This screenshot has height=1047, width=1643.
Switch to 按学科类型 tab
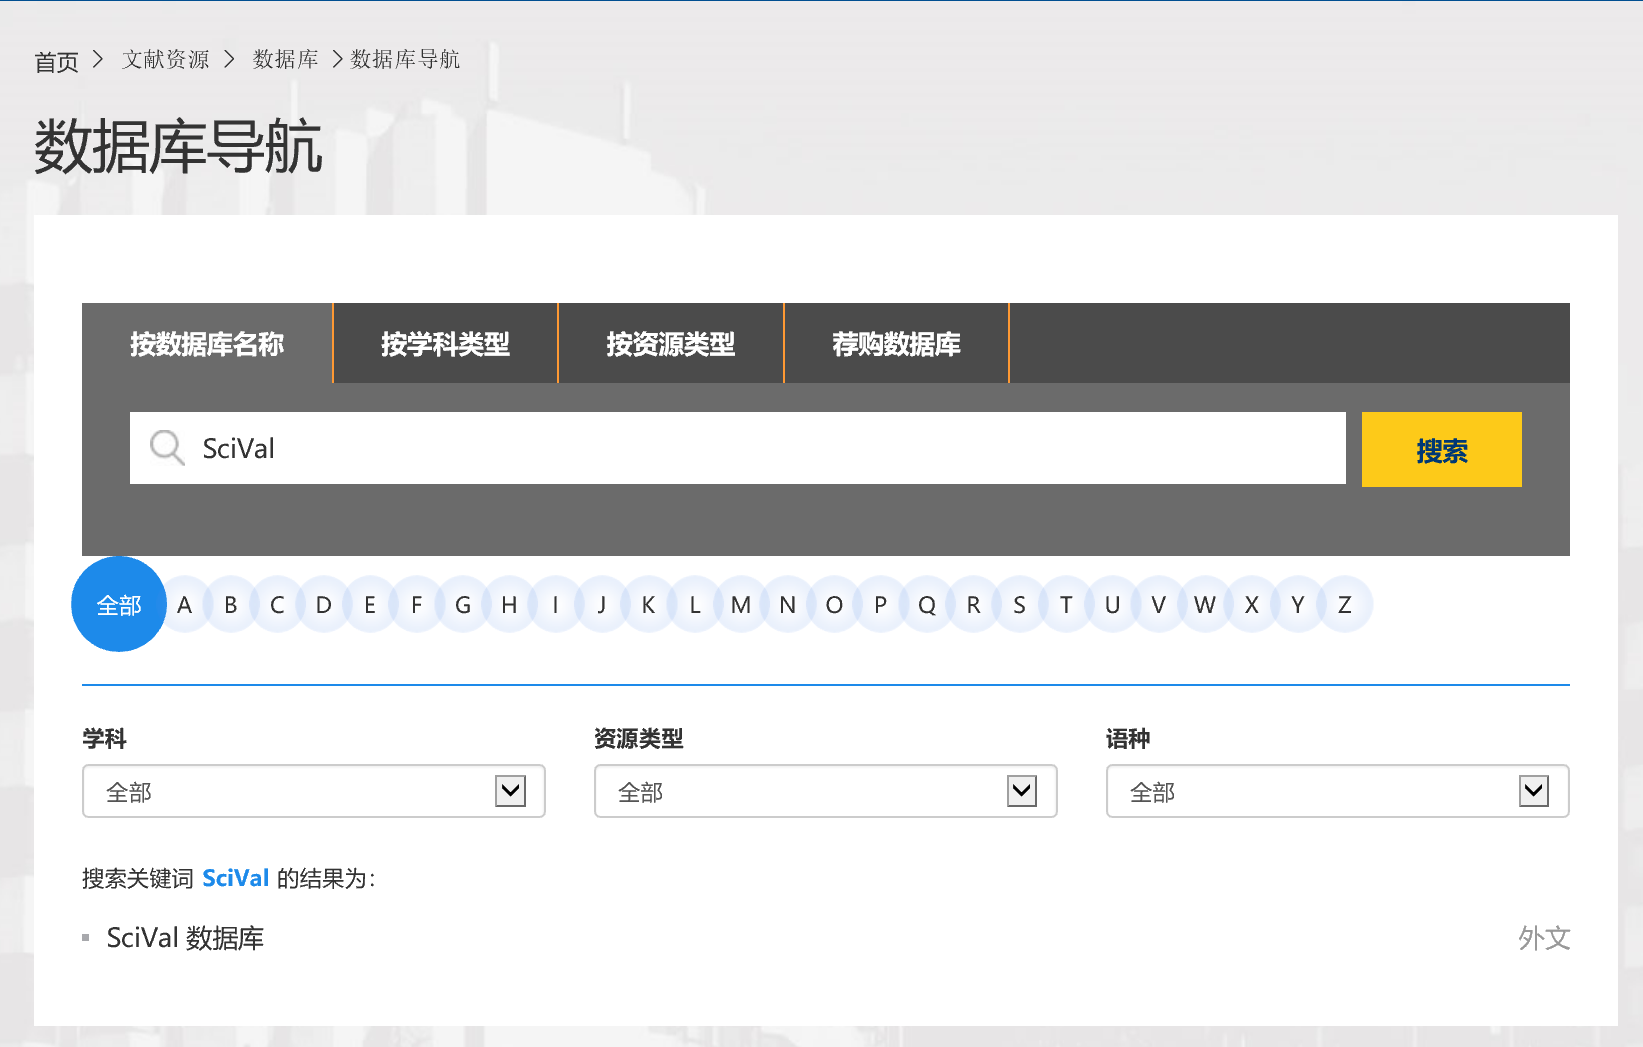point(445,344)
